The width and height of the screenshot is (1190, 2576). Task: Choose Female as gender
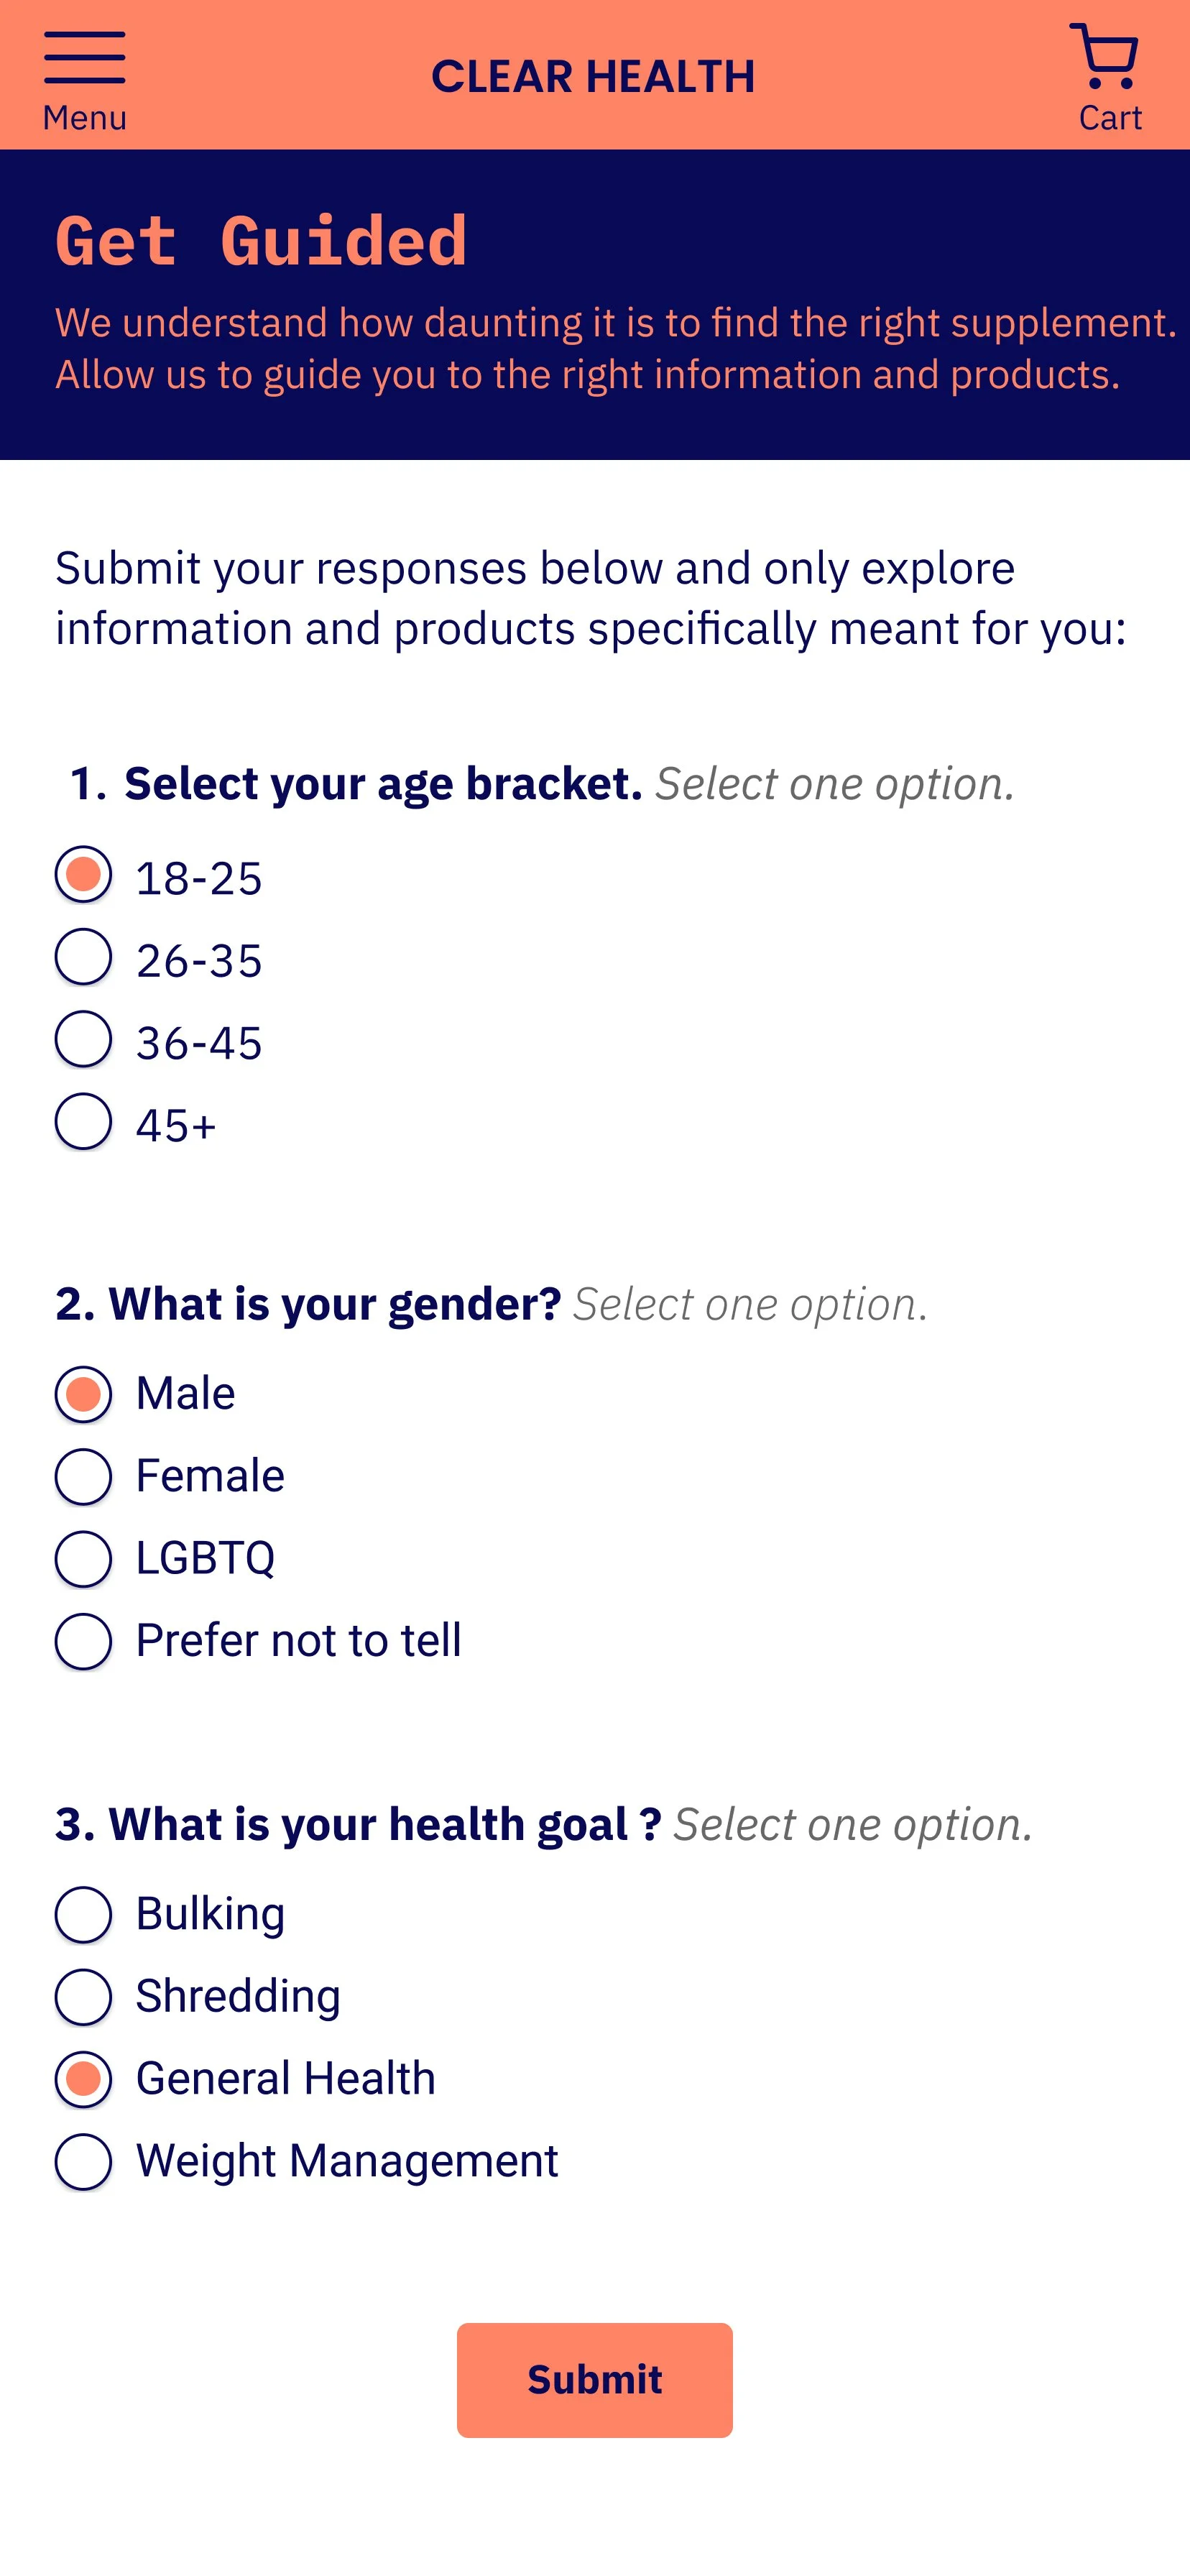point(83,1477)
